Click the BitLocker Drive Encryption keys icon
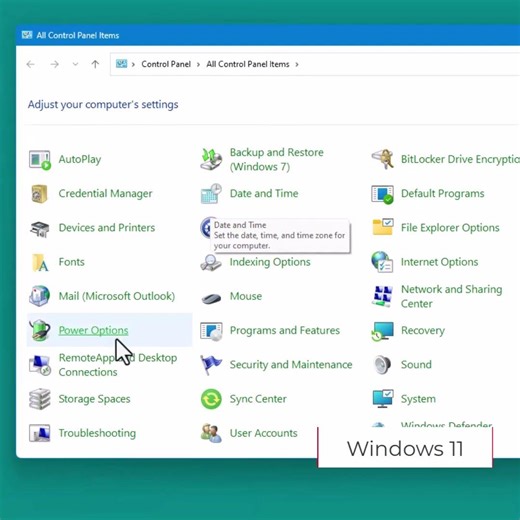This screenshot has height=520, width=520. [x=382, y=159]
